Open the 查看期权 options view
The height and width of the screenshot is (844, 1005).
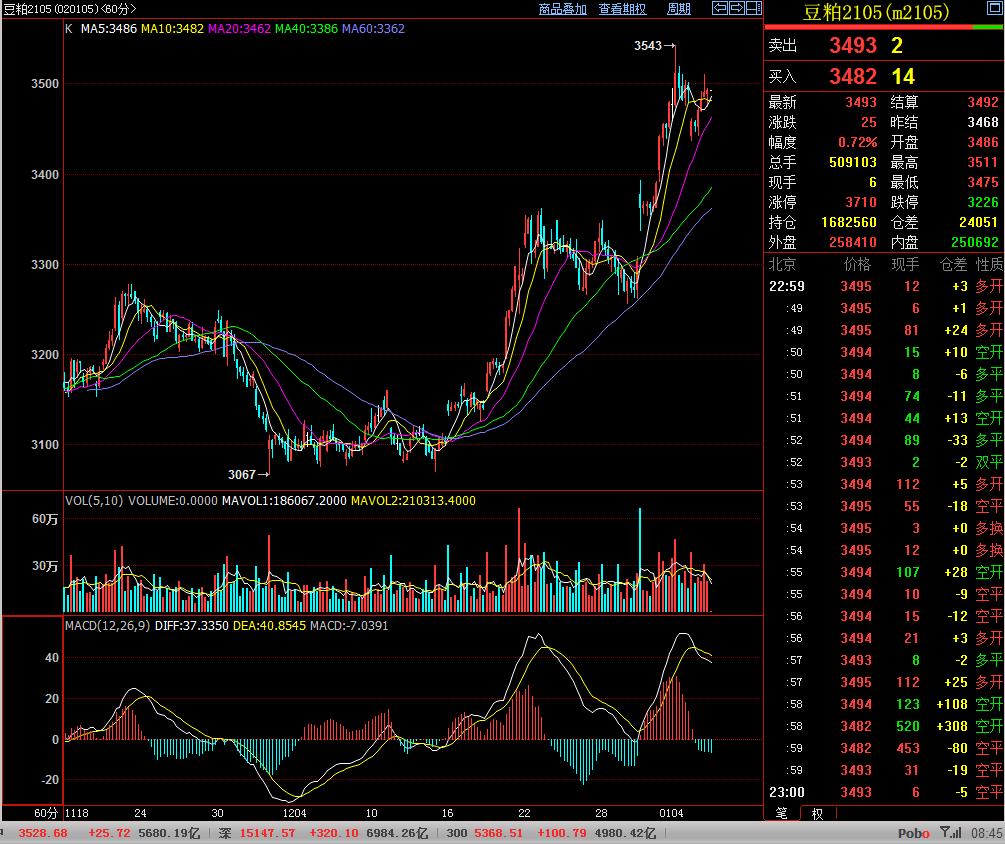tap(622, 9)
